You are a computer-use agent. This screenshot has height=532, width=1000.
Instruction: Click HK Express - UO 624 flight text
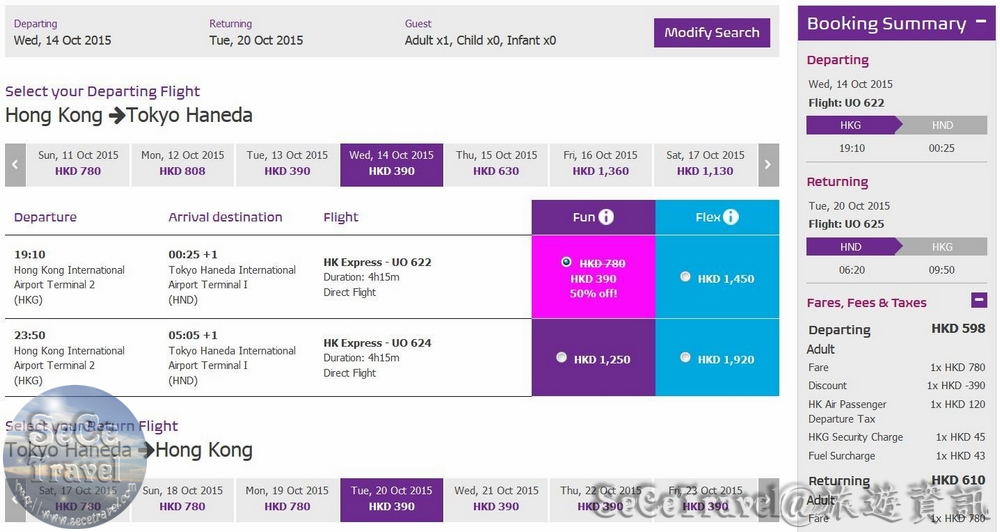[x=378, y=343]
